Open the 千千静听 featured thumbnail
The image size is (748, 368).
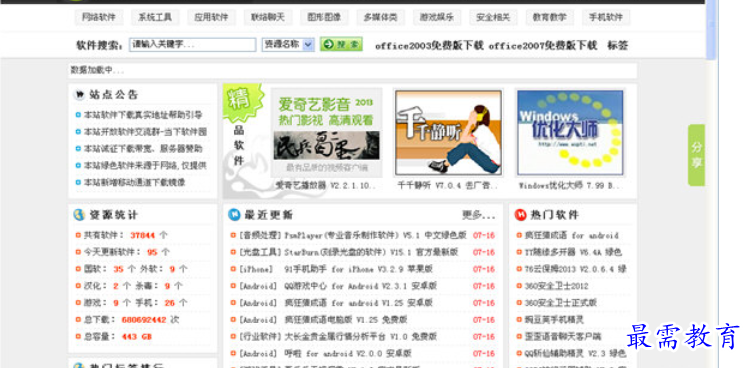(x=448, y=133)
